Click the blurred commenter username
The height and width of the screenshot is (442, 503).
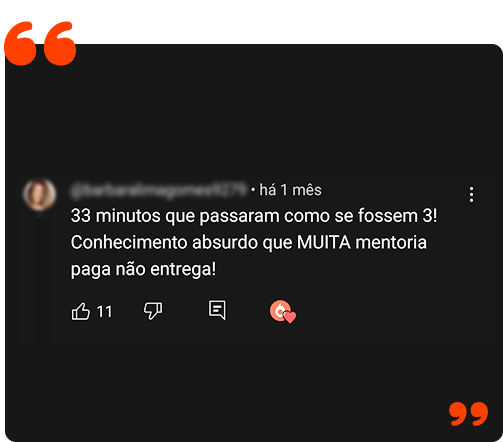158,191
